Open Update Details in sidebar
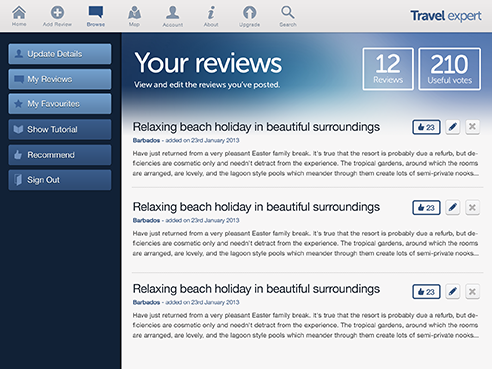This screenshot has width=492, height=369. tap(60, 54)
